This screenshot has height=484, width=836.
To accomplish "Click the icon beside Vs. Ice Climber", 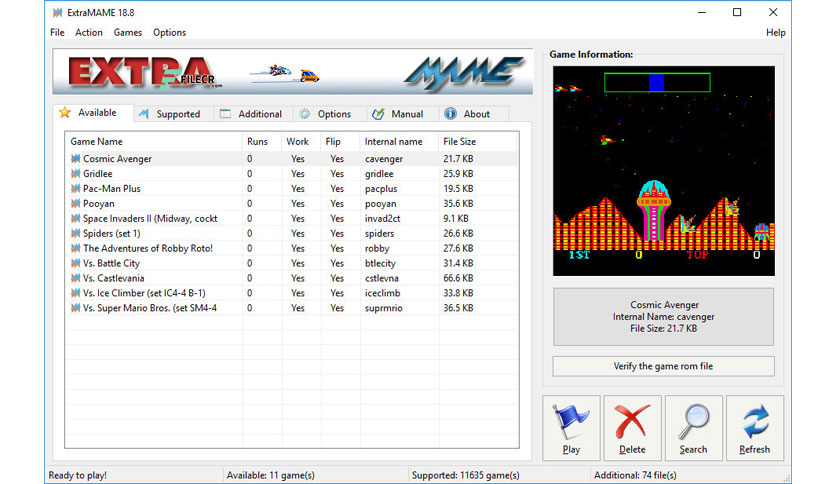I will pyautogui.click(x=76, y=293).
